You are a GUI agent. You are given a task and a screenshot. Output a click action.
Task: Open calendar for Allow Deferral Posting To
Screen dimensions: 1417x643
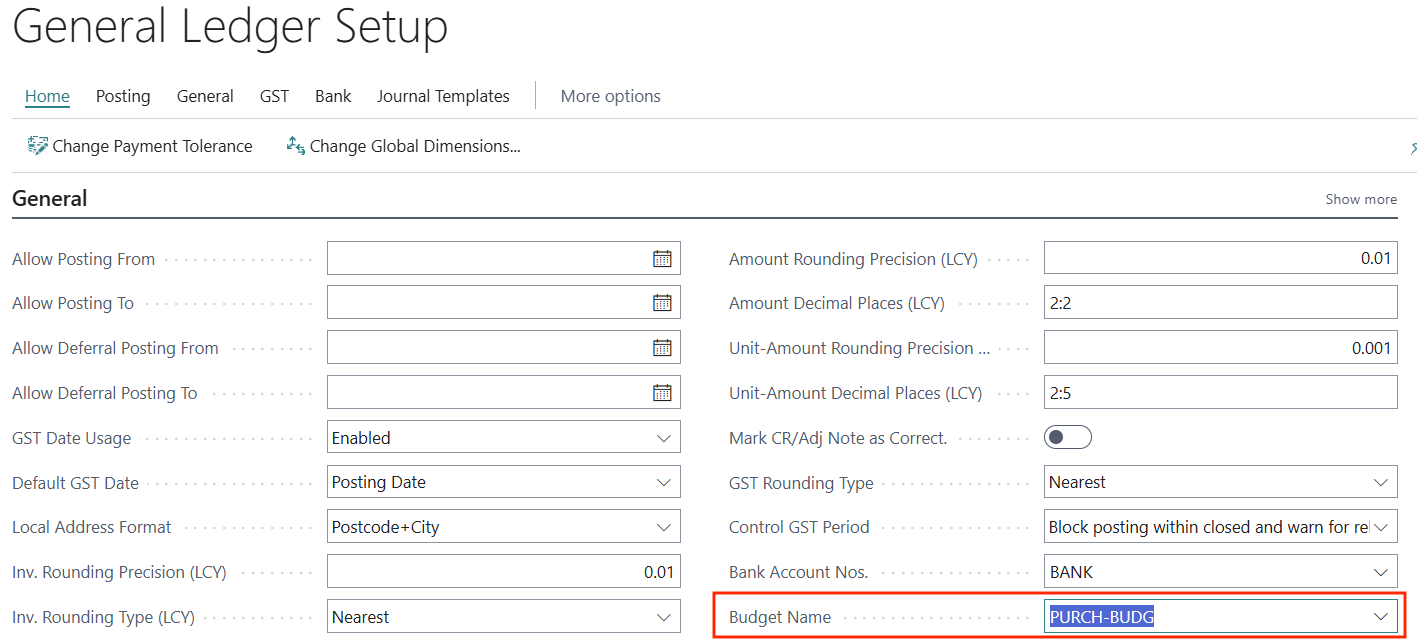click(x=662, y=393)
